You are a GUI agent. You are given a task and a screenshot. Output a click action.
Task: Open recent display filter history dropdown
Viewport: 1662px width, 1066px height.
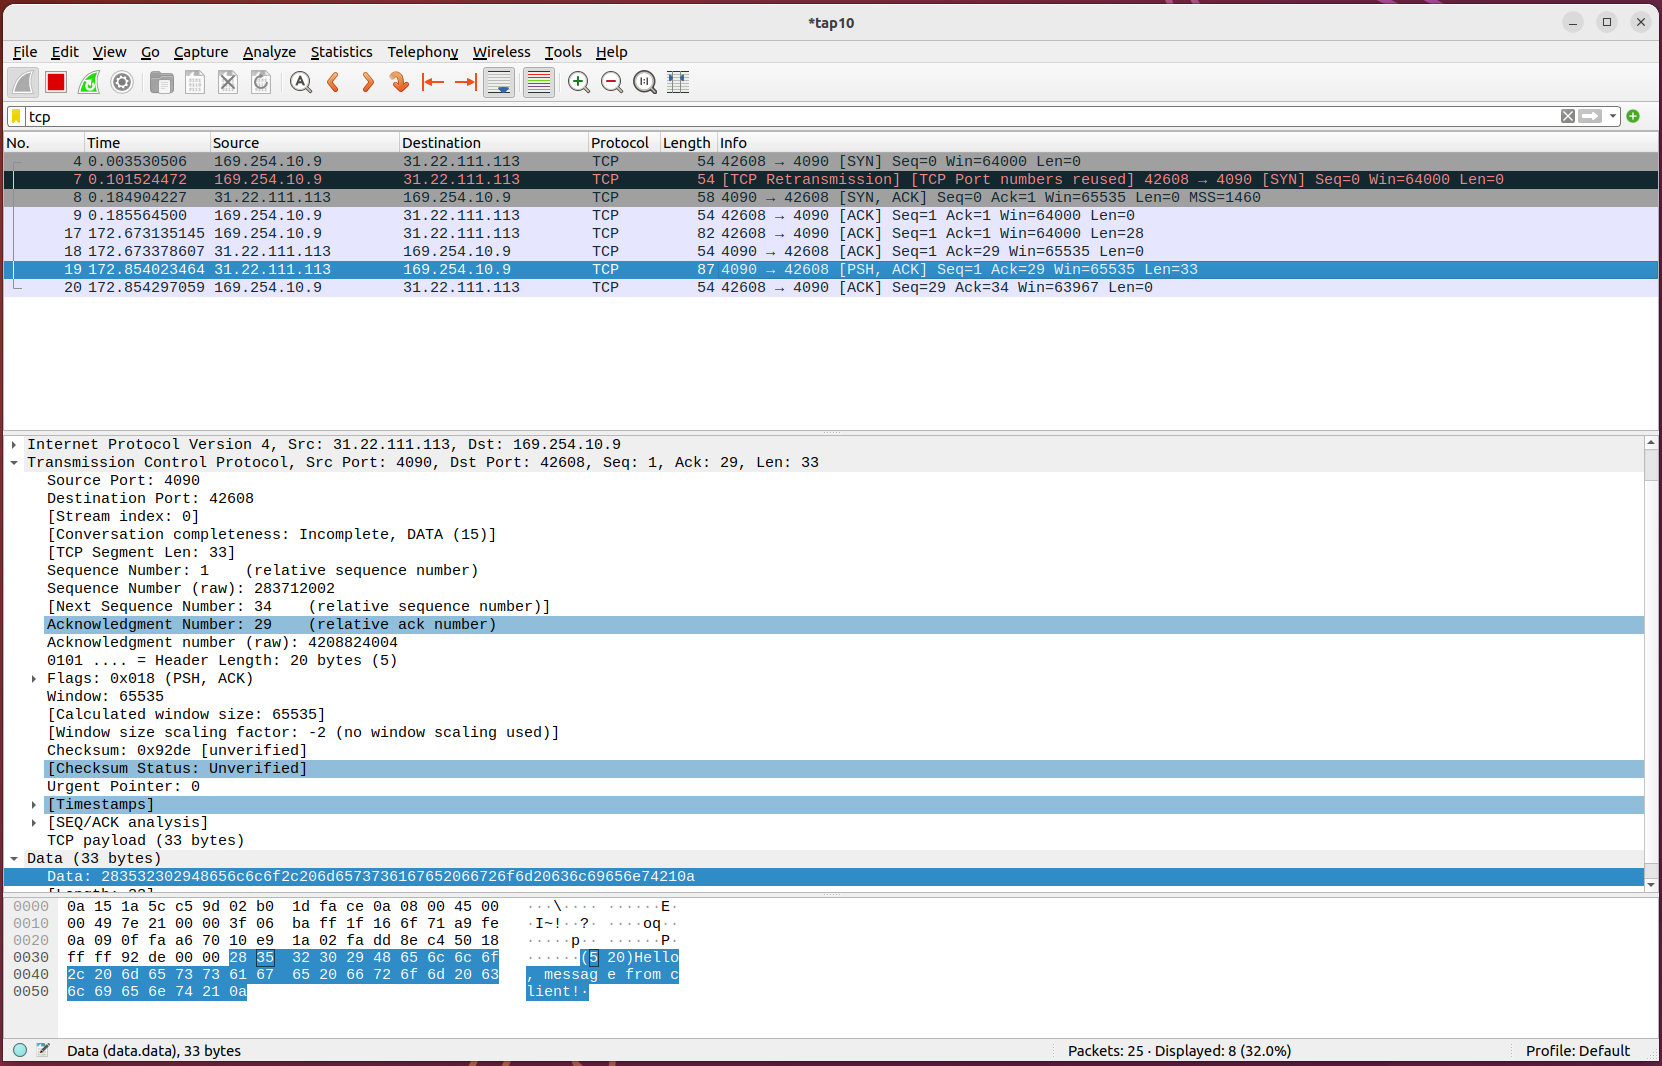click(x=1613, y=116)
